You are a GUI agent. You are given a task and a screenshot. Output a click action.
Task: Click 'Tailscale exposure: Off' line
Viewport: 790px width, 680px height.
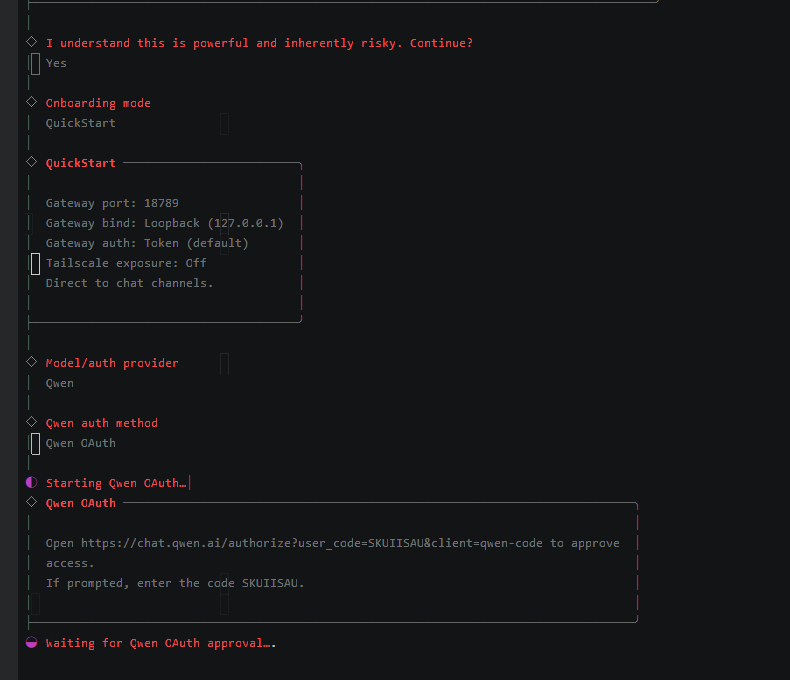pos(126,263)
